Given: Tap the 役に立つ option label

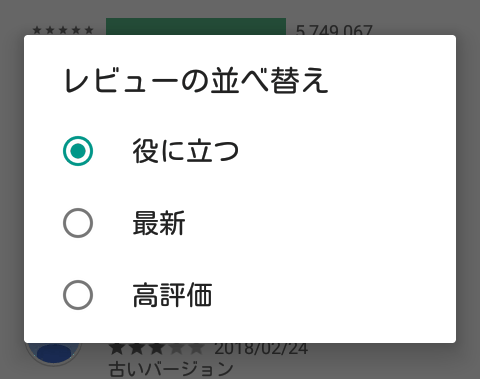Looking at the screenshot, I should [x=186, y=151].
